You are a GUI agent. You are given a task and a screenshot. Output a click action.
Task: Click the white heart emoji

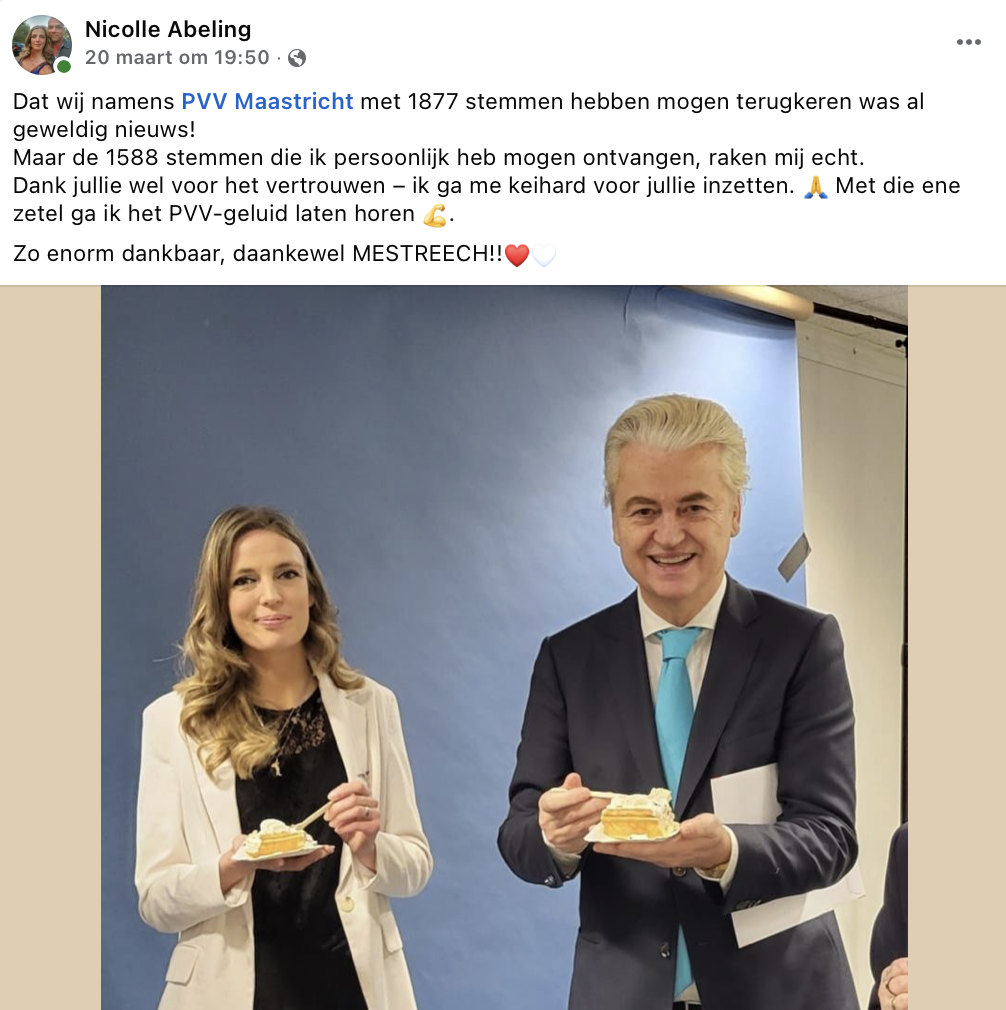click(x=544, y=254)
